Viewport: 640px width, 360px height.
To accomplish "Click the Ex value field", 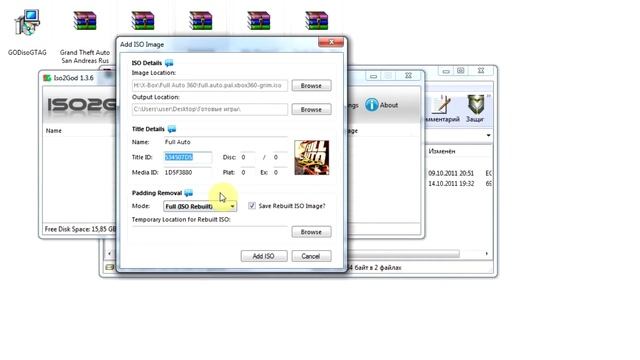I will point(280,172).
